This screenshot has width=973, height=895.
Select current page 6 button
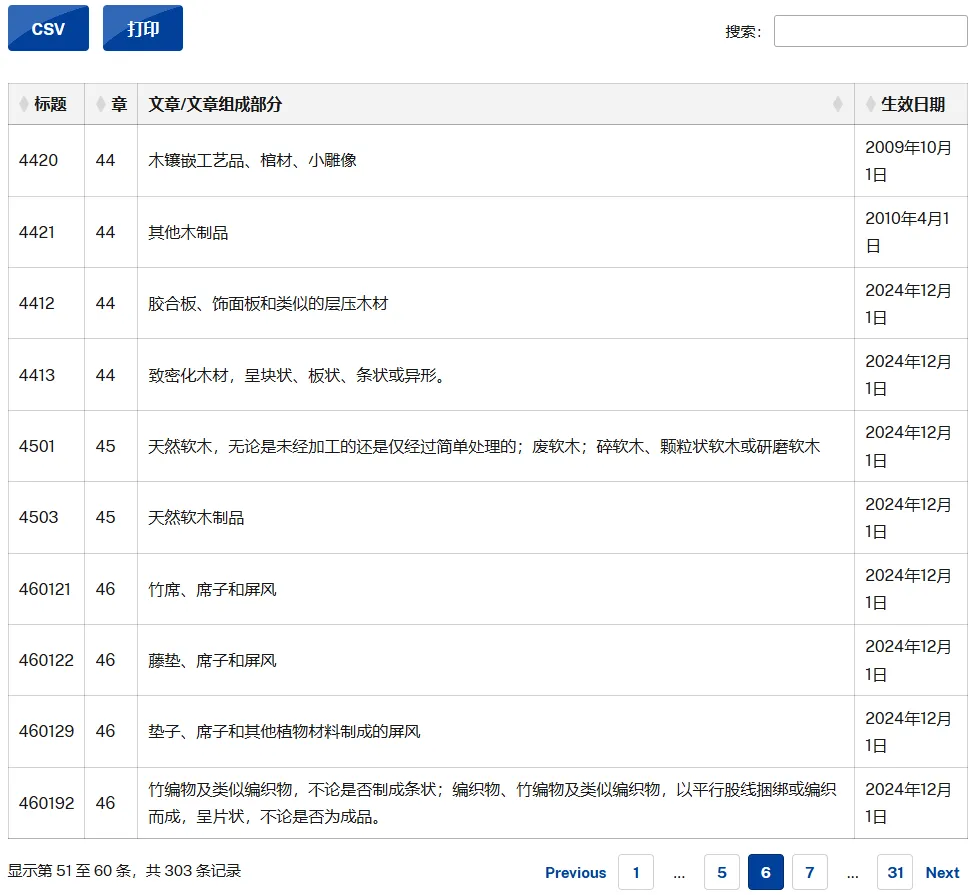[x=766, y=872]
